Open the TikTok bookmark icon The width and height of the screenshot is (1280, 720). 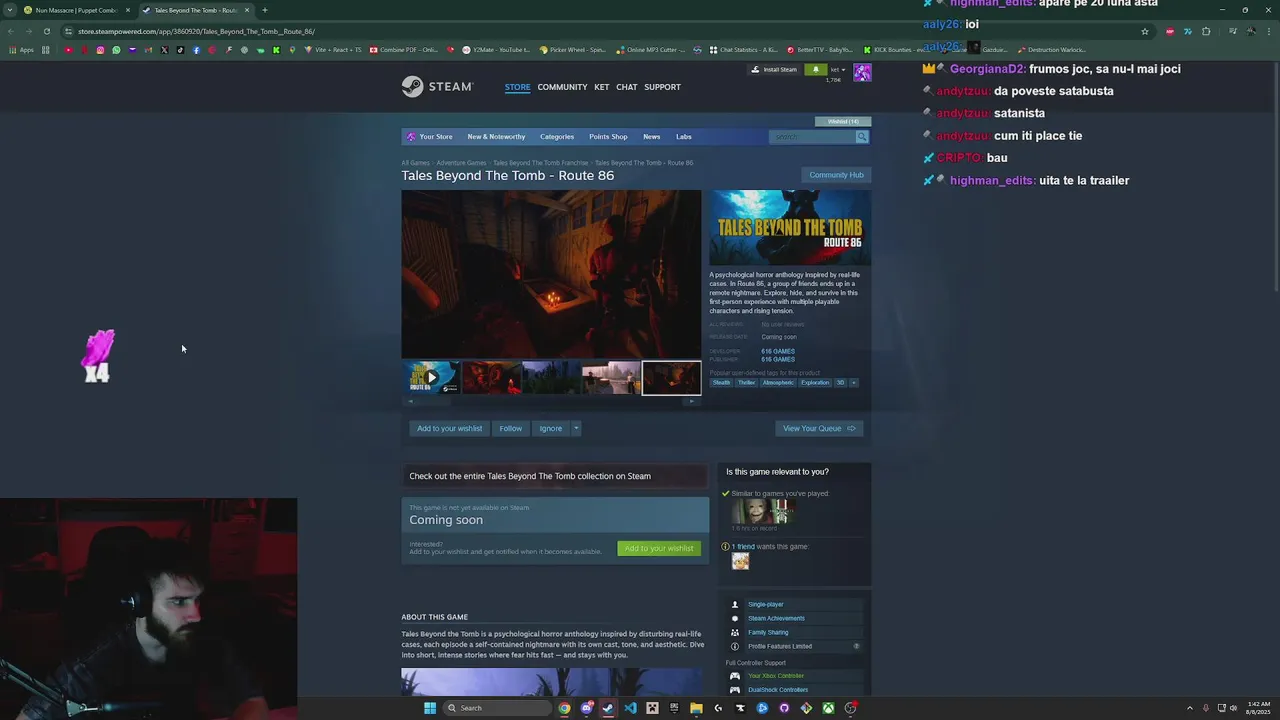coord(180,50)
